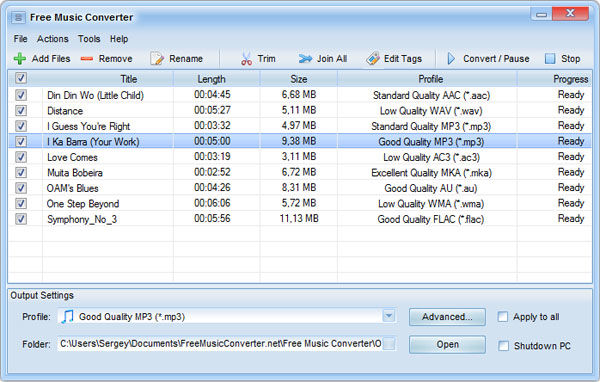
Task: Sort by the Size column header
Action: click(298, 79)
